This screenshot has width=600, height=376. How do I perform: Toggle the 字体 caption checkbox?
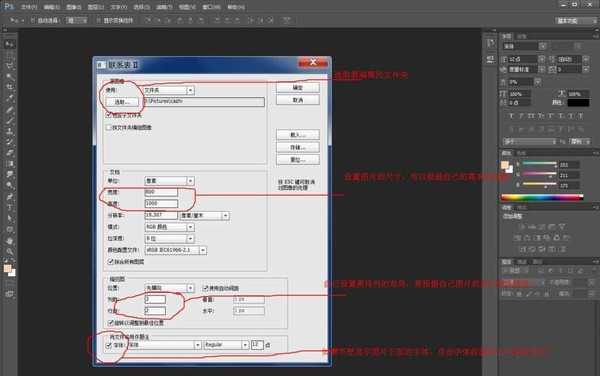pos(109,345)
